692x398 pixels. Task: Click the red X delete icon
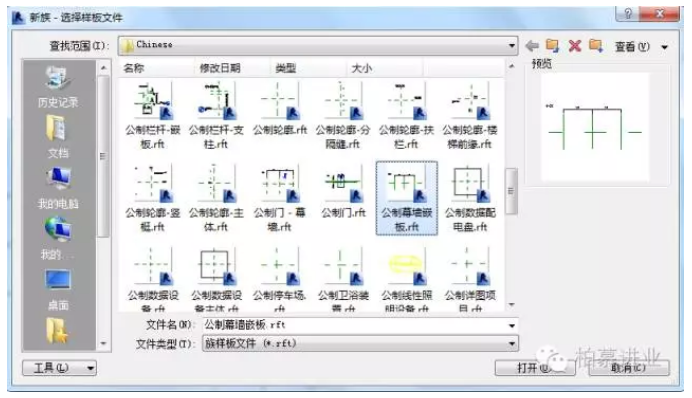575,45
